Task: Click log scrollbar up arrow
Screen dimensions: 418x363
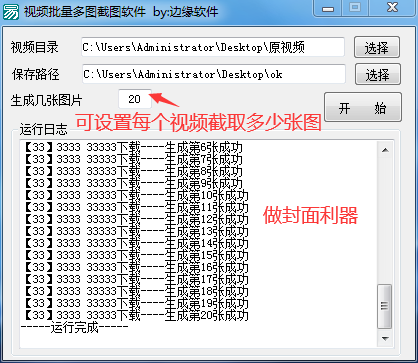Action: click(385, 150)
